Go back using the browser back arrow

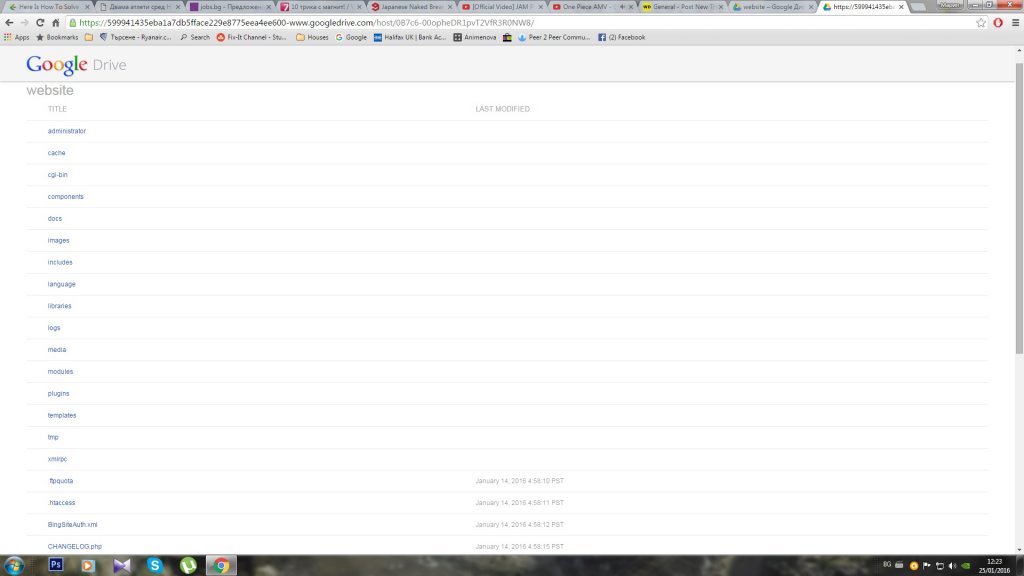click(9, 22)
